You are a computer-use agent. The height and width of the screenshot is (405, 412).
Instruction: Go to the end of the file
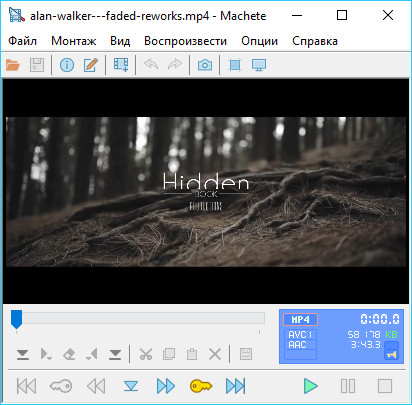pos(236,386)
